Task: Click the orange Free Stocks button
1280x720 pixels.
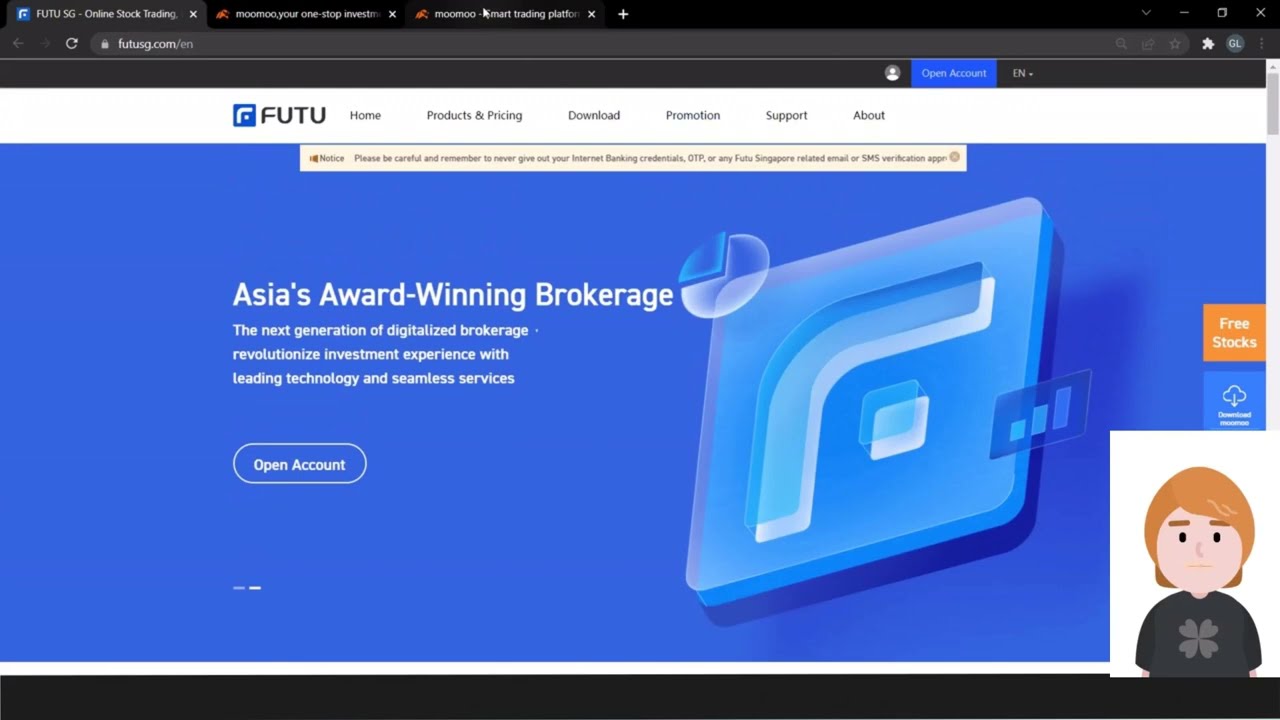Action: click(1234, 333)
